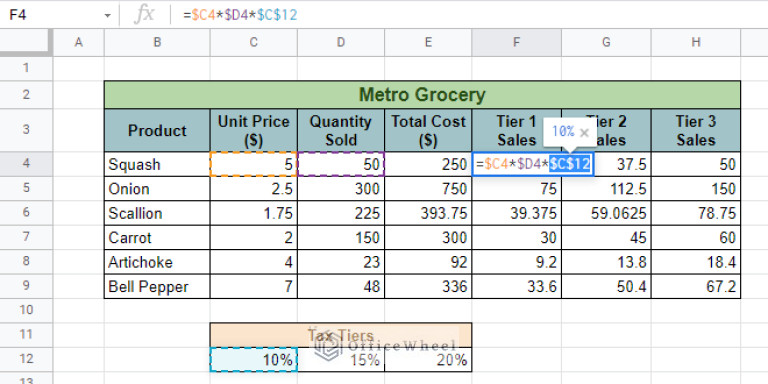Image resolution: width=768 pixels, height=384 pixels.
Task: Click Artichoke Tier 2 value 13.8
Action: 606,262
